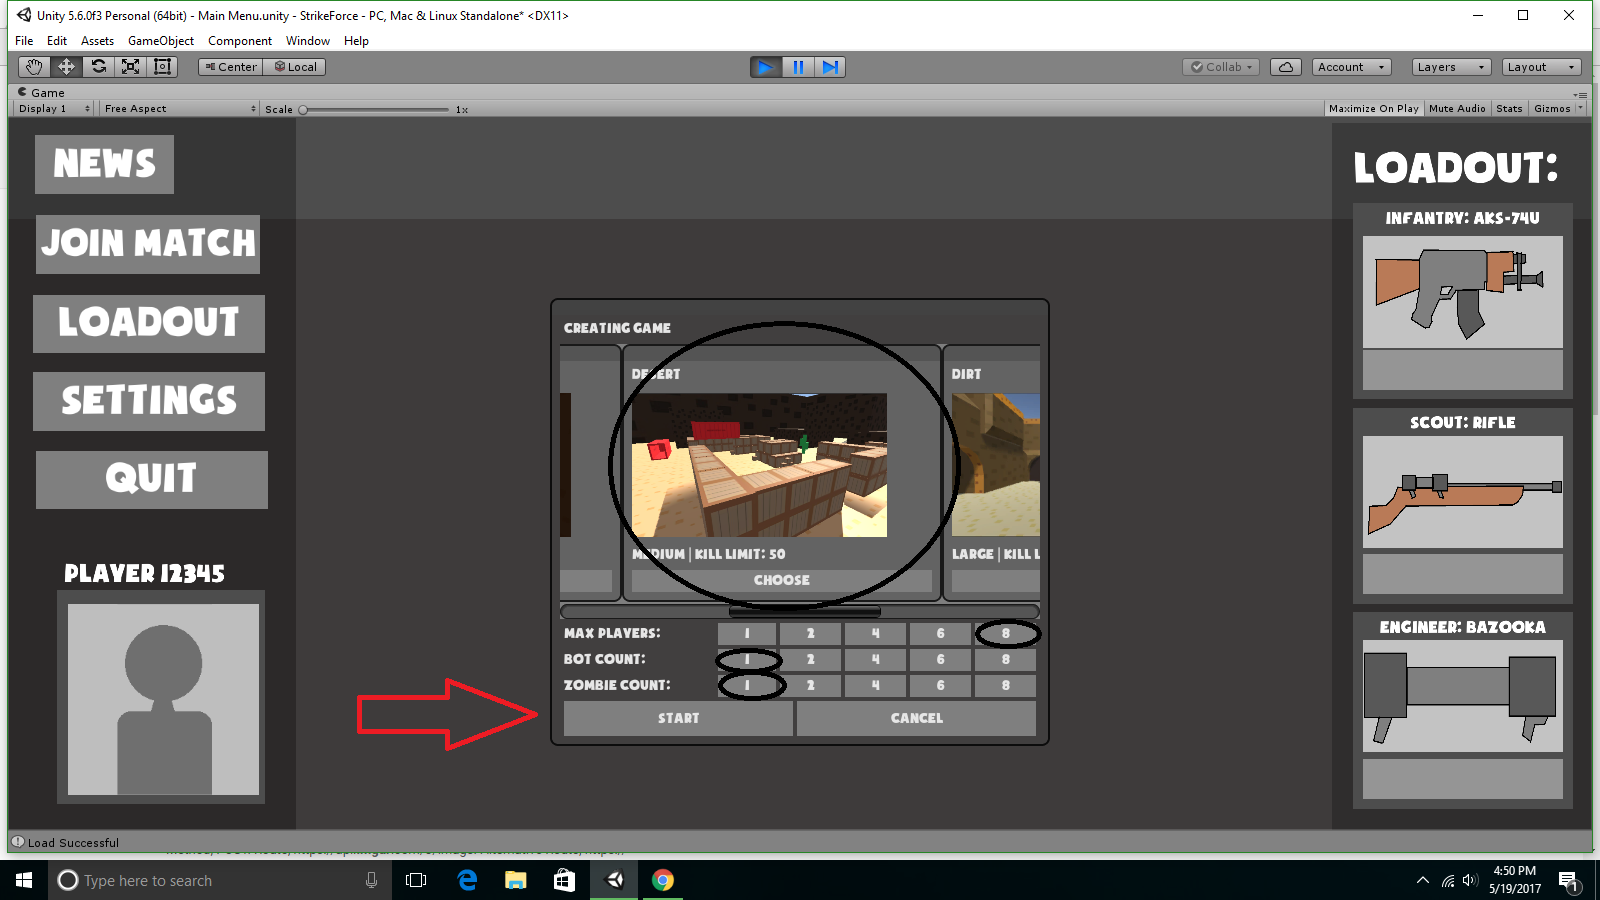Enable Mute Audio in Game view
This screenshot has height=900, width=1600.
point(1456,108)
